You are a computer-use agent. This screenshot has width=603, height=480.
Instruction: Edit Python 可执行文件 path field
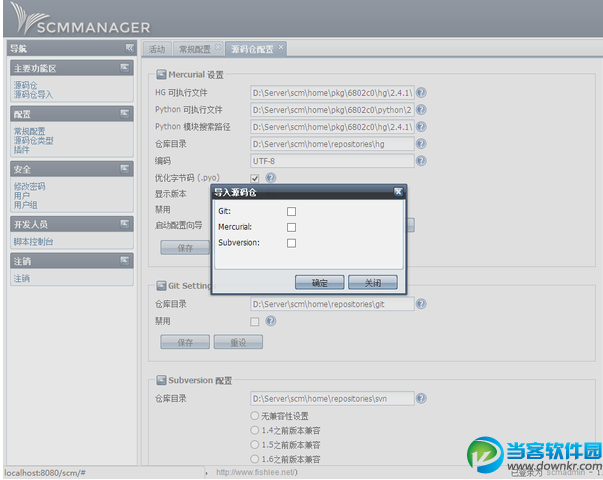332,110
